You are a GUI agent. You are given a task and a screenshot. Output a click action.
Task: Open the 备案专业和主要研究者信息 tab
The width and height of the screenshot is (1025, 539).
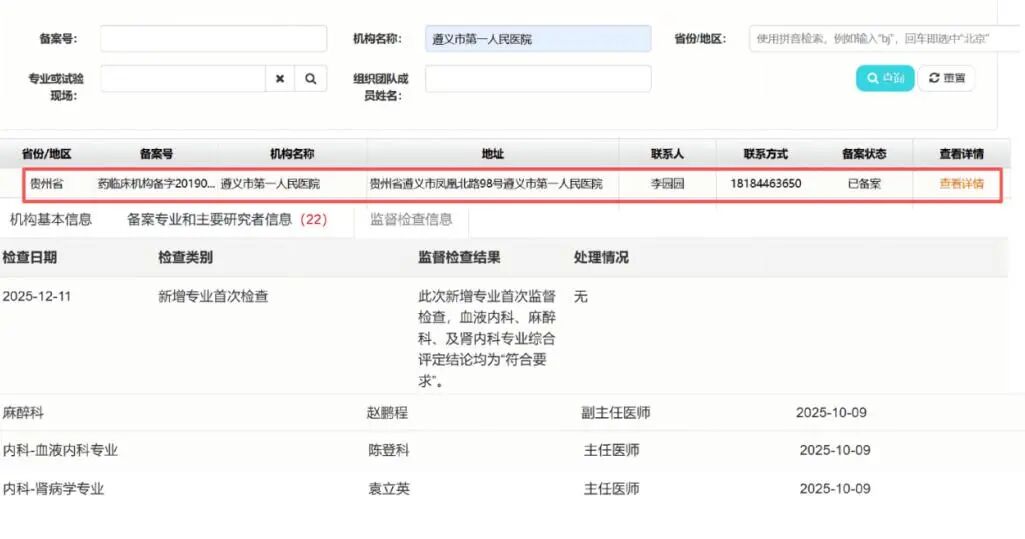pyautogui.click(x=226, y=219)
